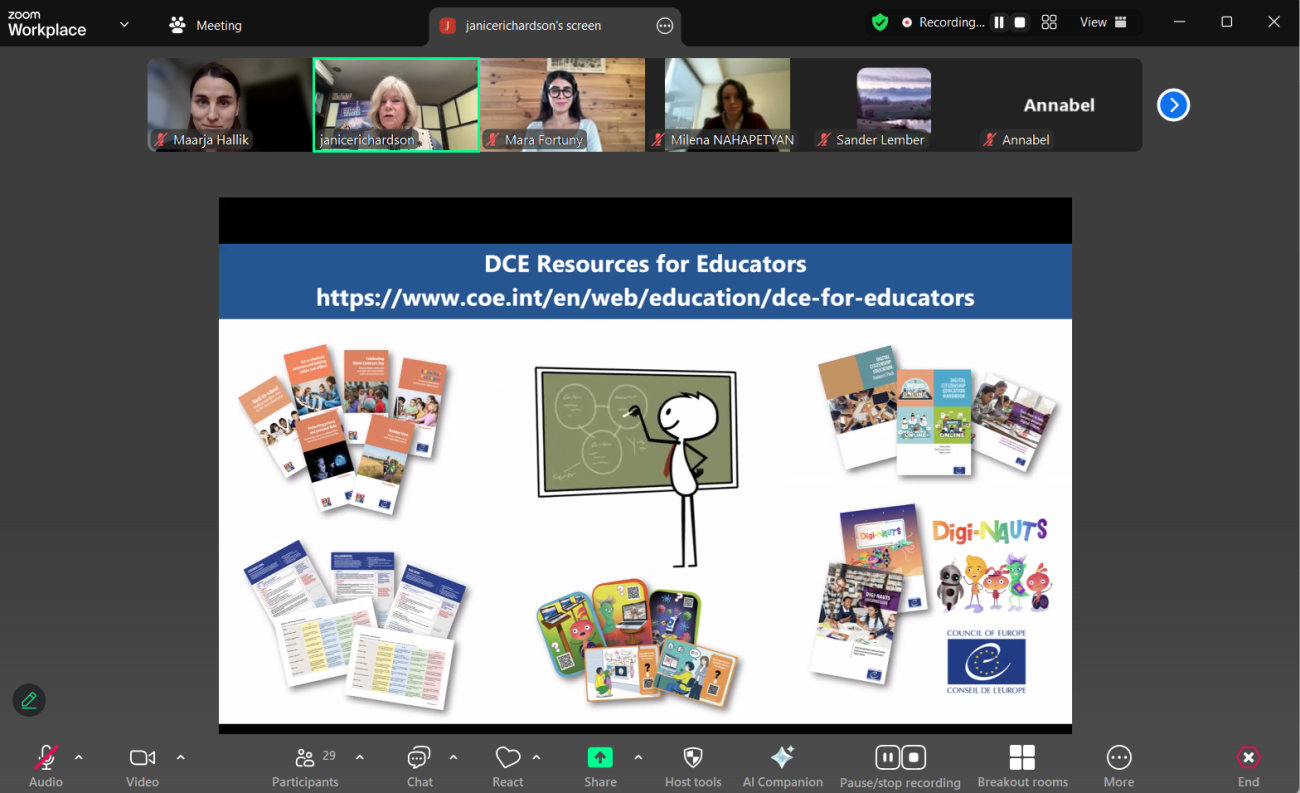Launch AI Companion
This screenshot has height=793, width=1300.
click(782, 766)
